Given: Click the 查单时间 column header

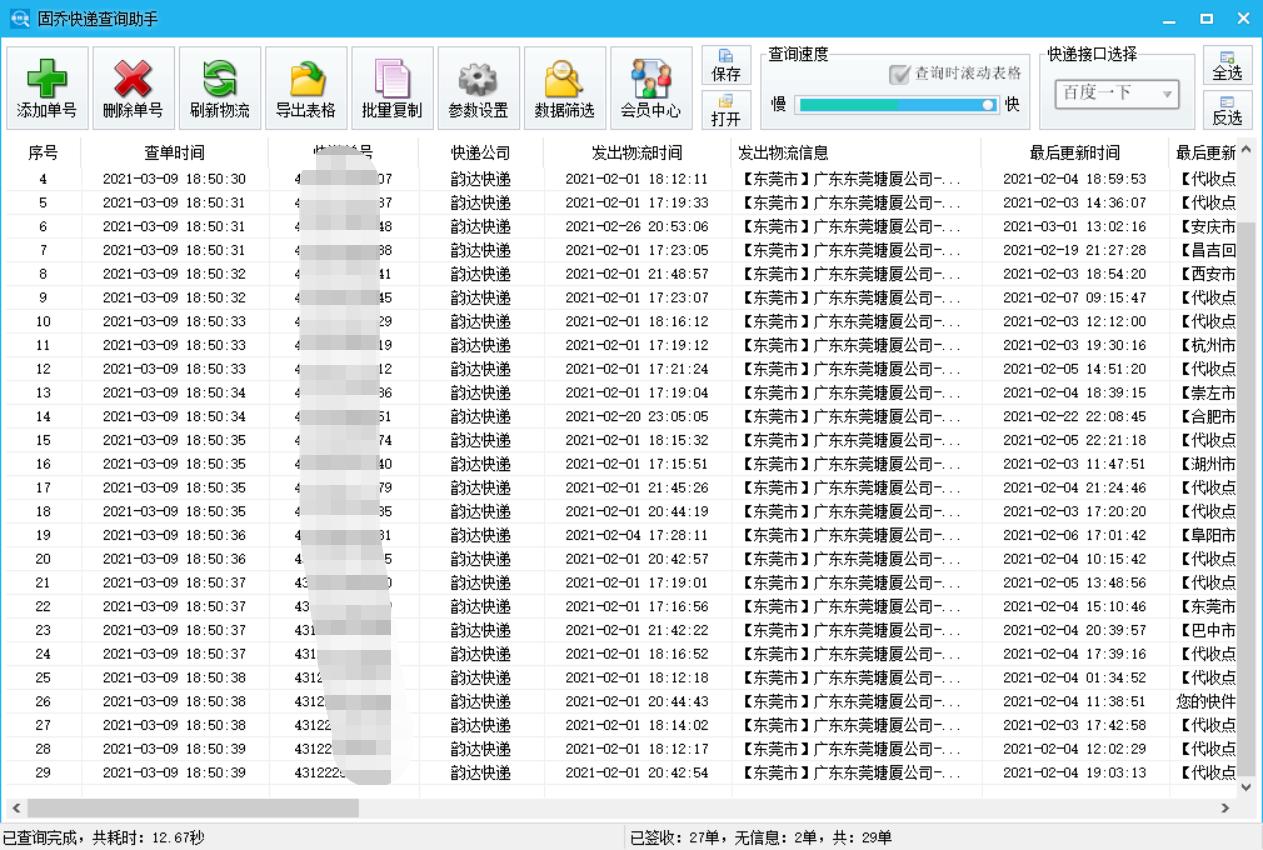Looking at the screenshot, I should (175, 152).
